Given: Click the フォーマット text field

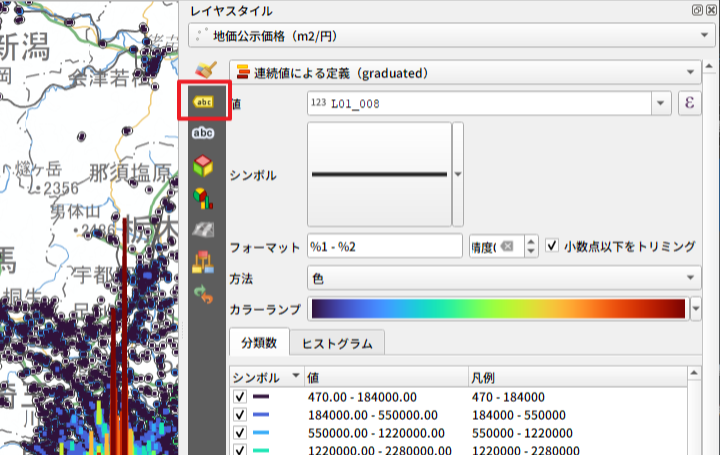Looking at the screenshot, I should [384, 246].
